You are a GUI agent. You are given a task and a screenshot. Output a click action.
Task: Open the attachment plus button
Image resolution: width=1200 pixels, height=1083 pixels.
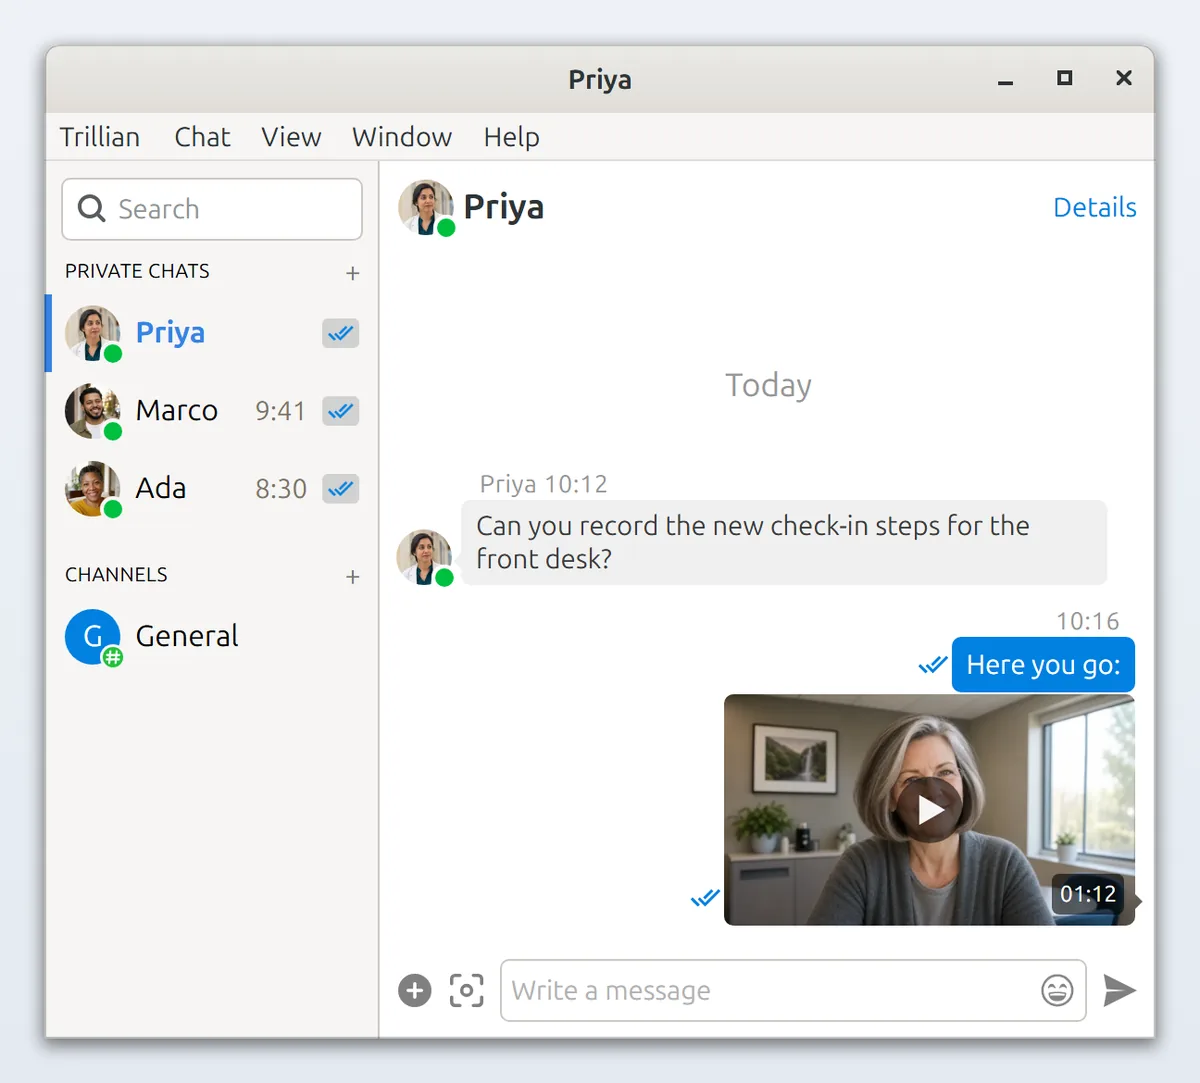415,990
